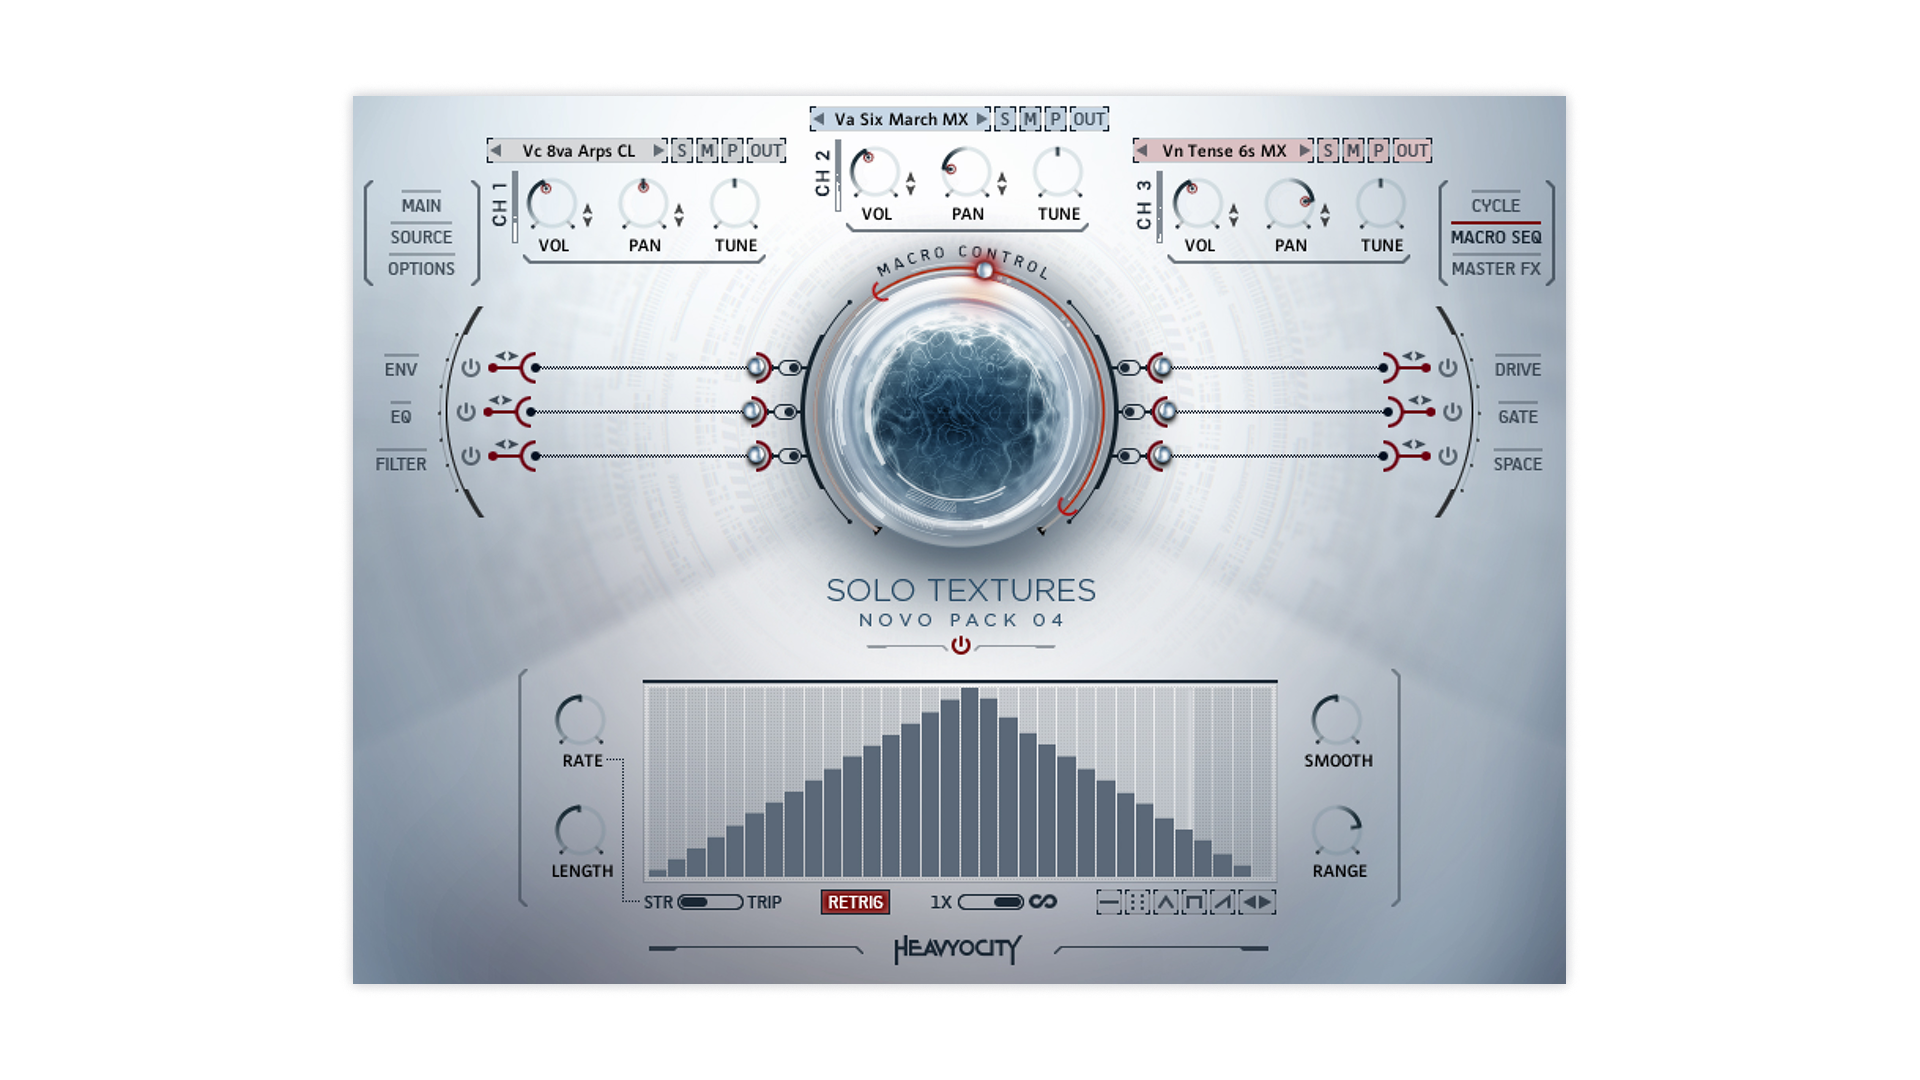Apply the triangle peak sequencer shape
The height and width of the screenshot is (1080, 1920).
coord(1165,902)
